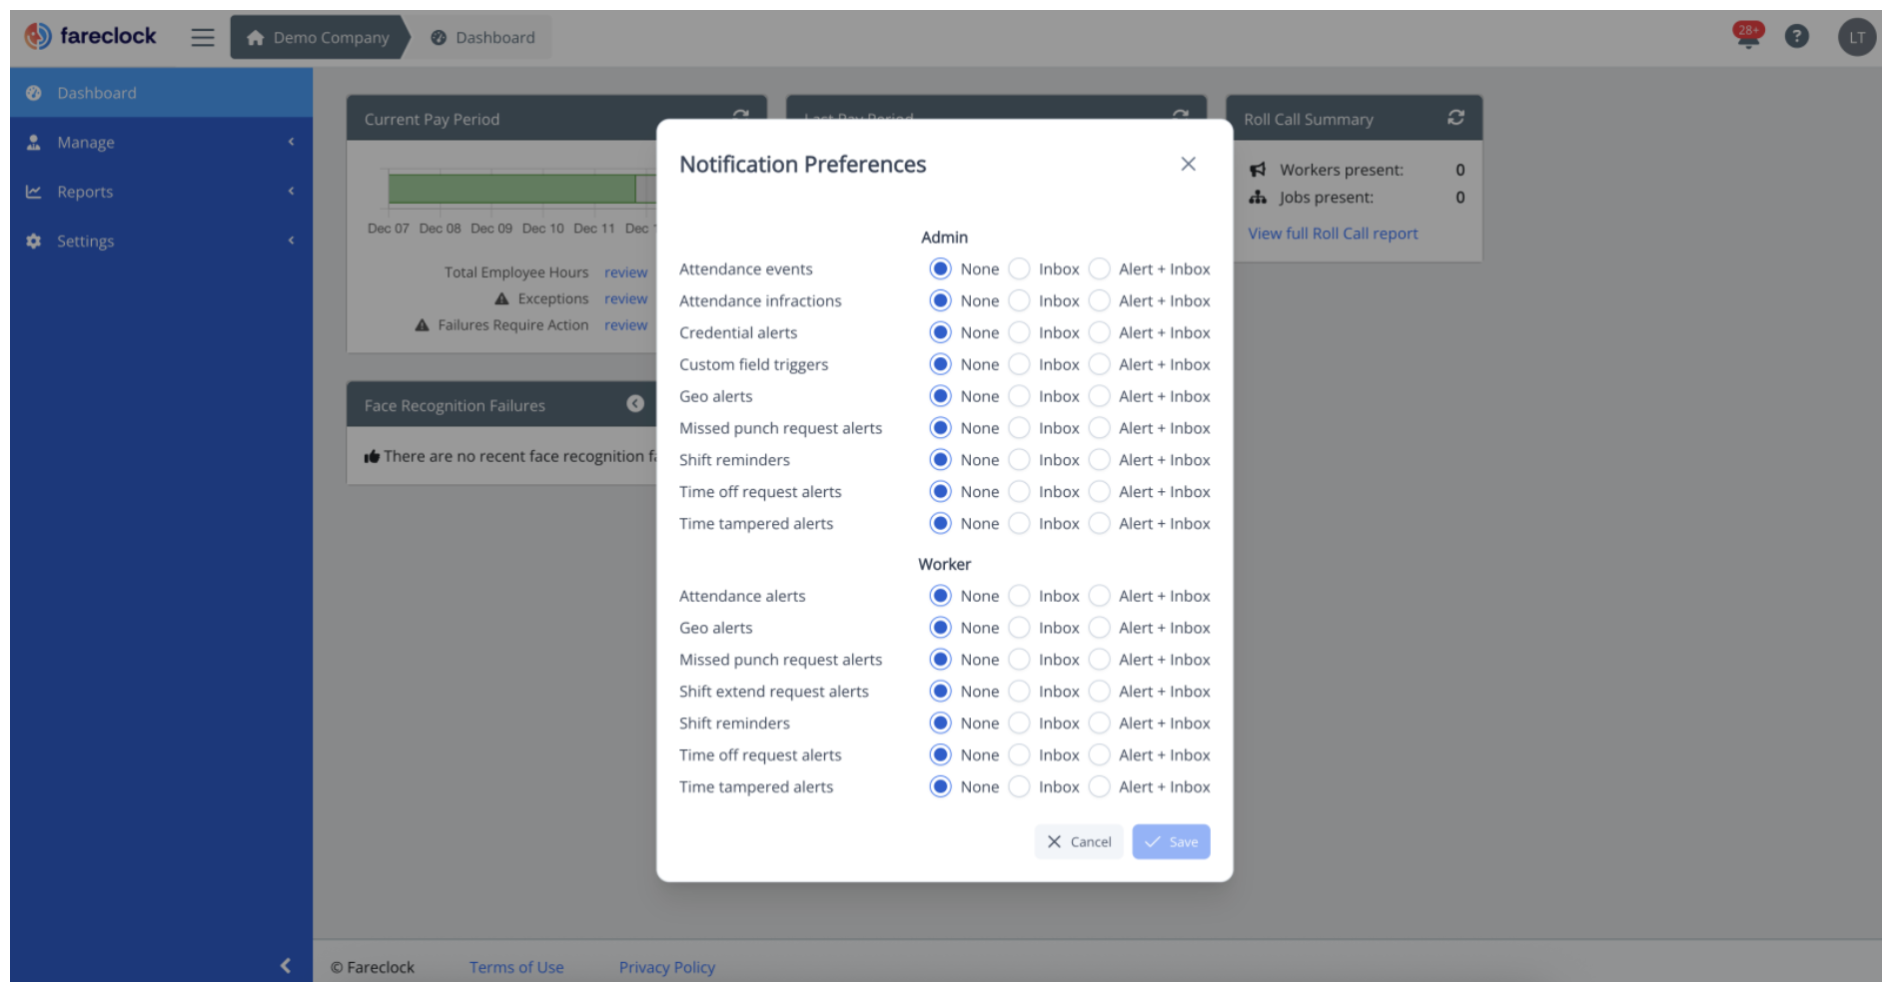This screenshot has height=998, width=1892.
Task: Collapse the sidebar using the bottom arrow
Action: coord(287,965)
